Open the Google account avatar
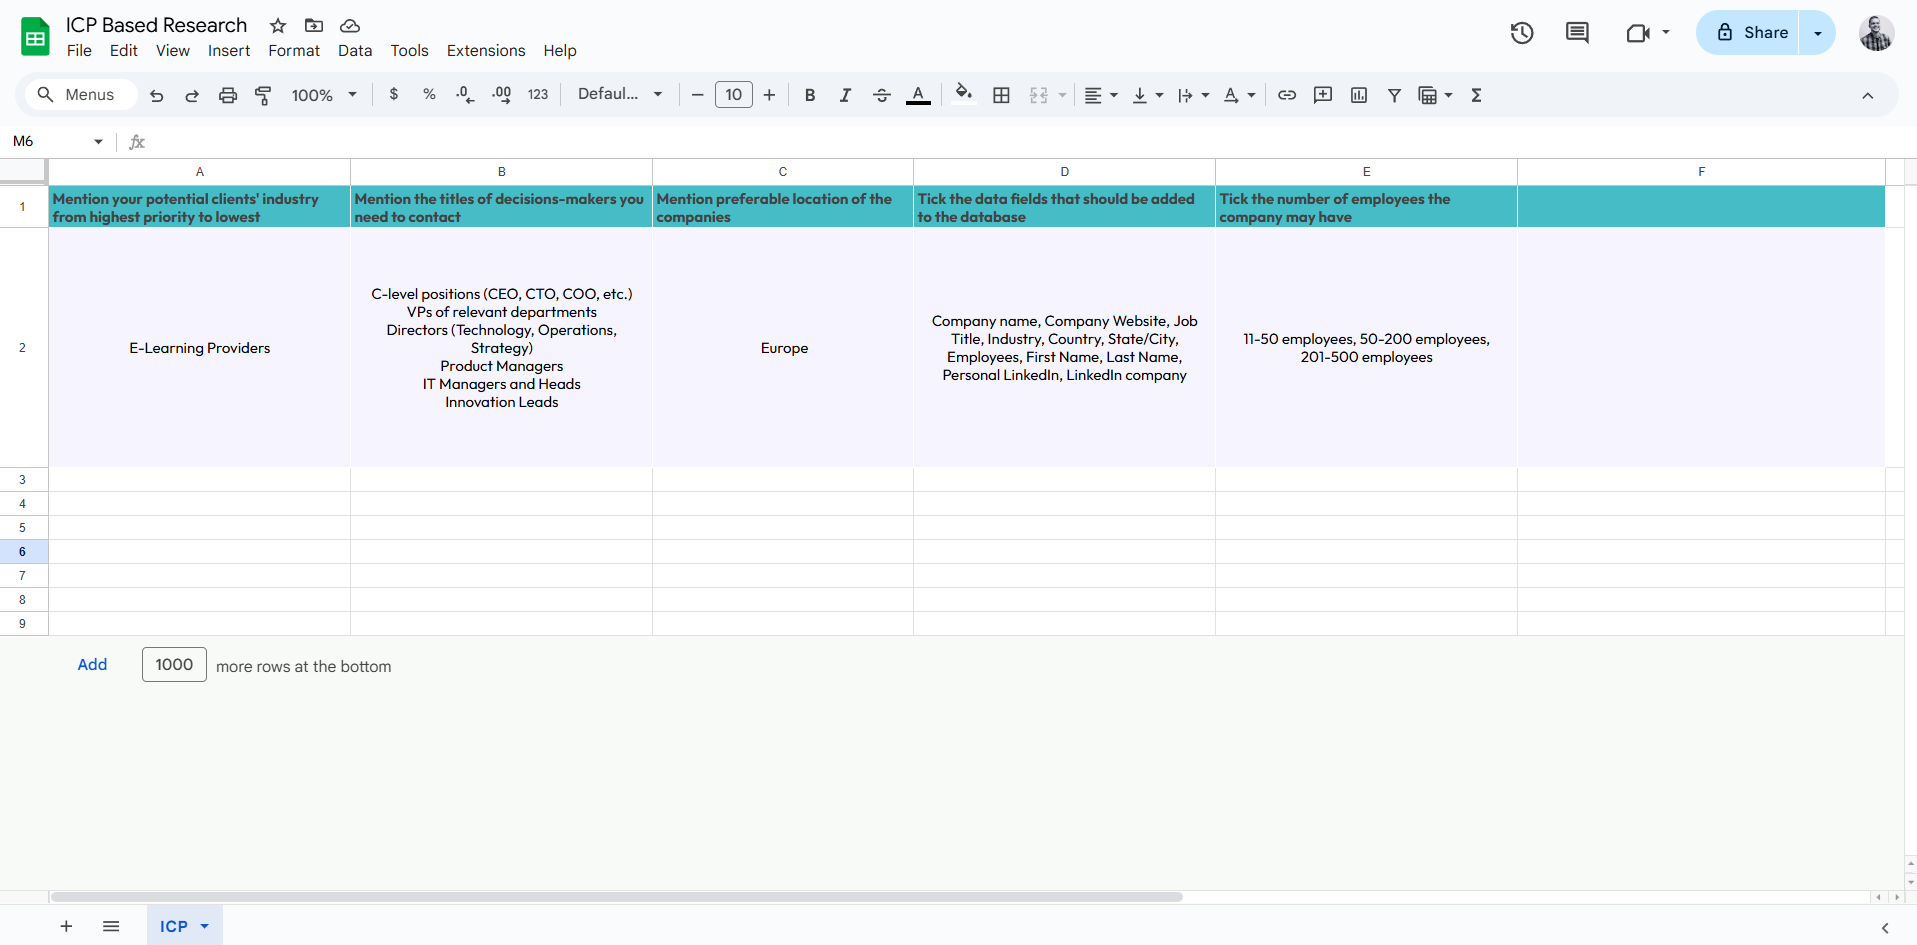Image resolution: width=1917 pixels, height=945 pixels. pos(1876,33)
